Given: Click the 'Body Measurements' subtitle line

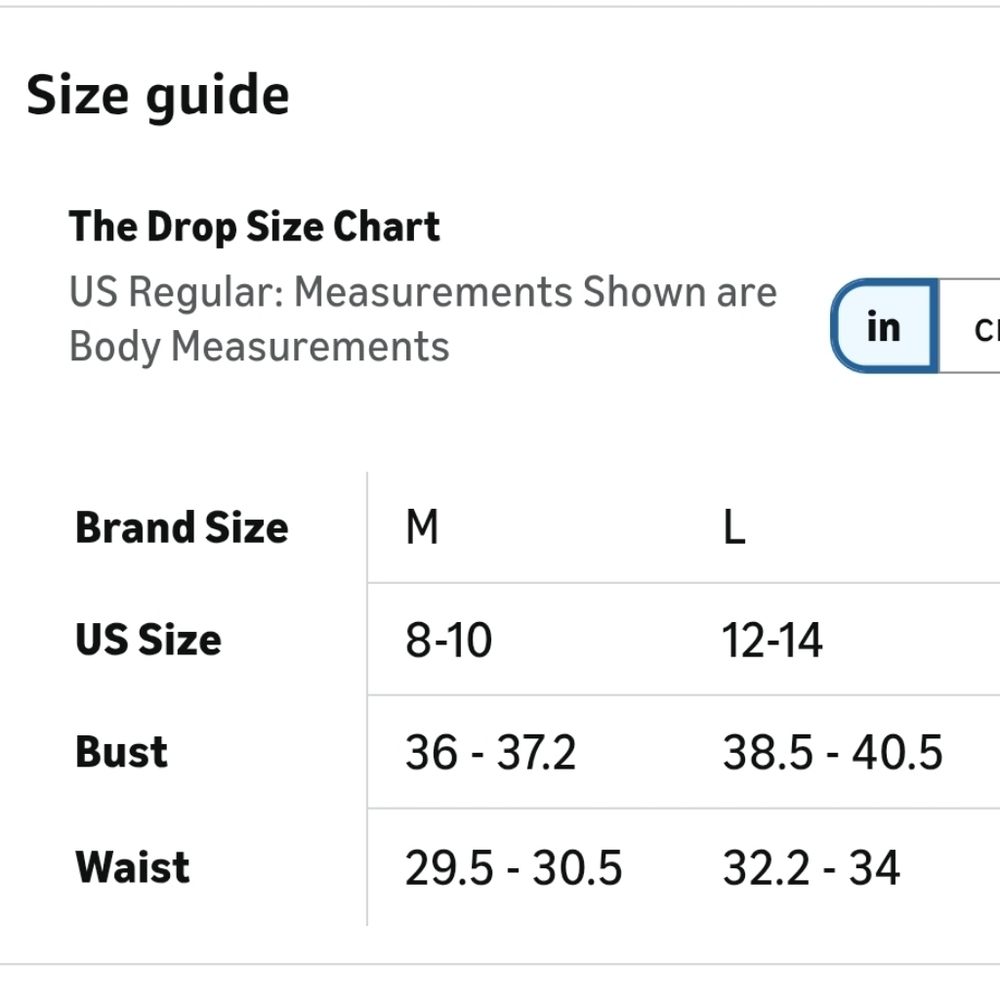Looking at the screenshot, I should [259, 347].
